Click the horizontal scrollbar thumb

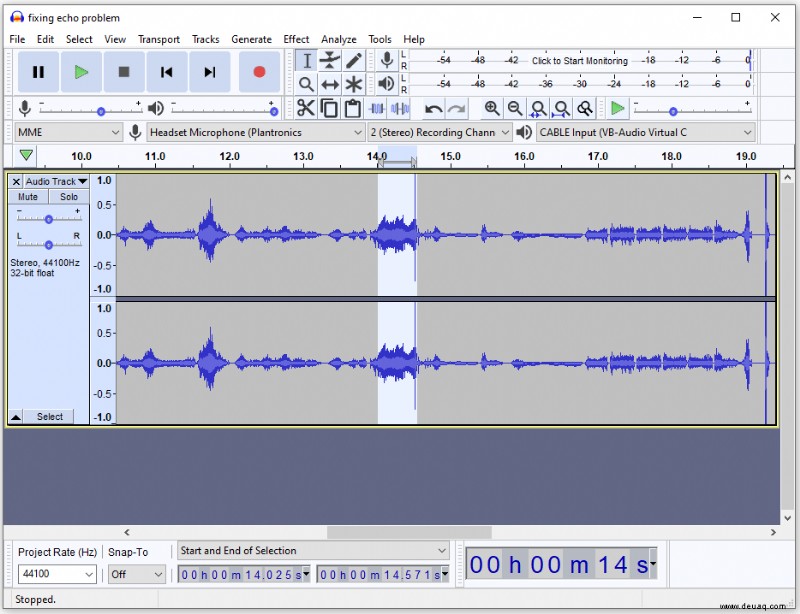pyautogui.click(x=409, y=532)
